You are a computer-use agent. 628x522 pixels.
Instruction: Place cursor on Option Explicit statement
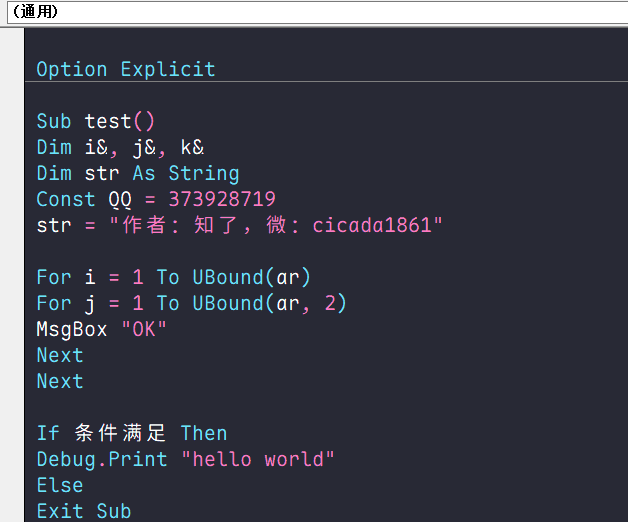point(126,69)
